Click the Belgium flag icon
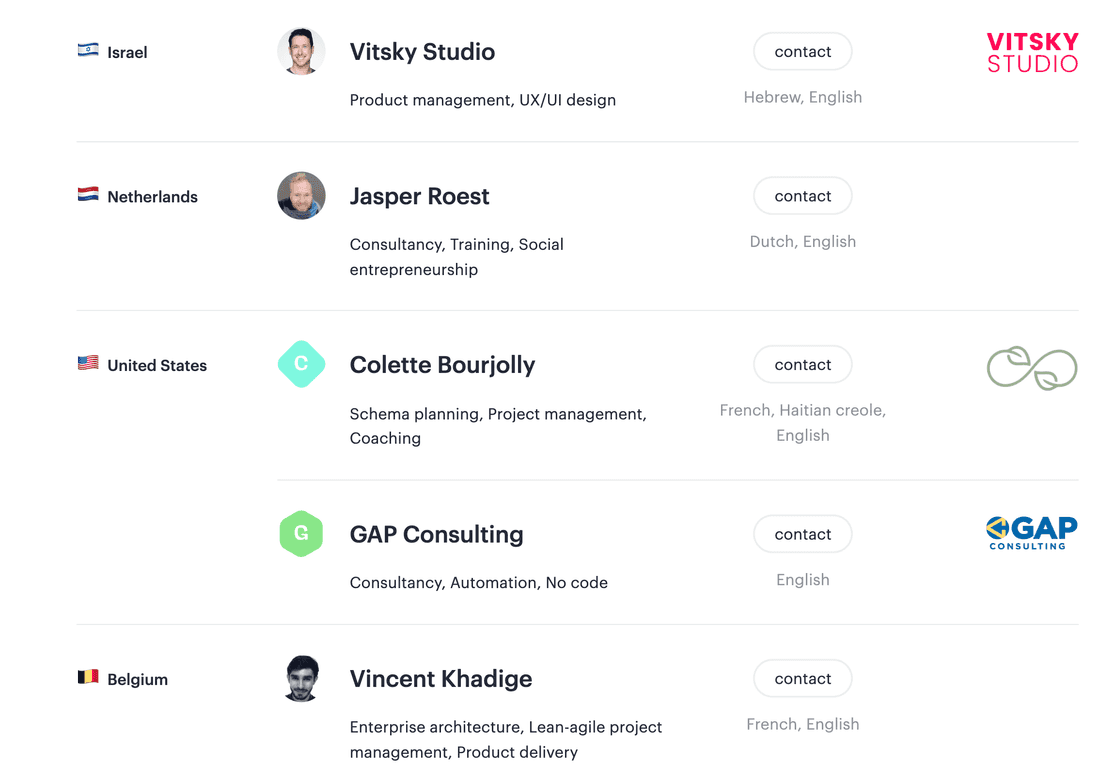 coord(88,678)
